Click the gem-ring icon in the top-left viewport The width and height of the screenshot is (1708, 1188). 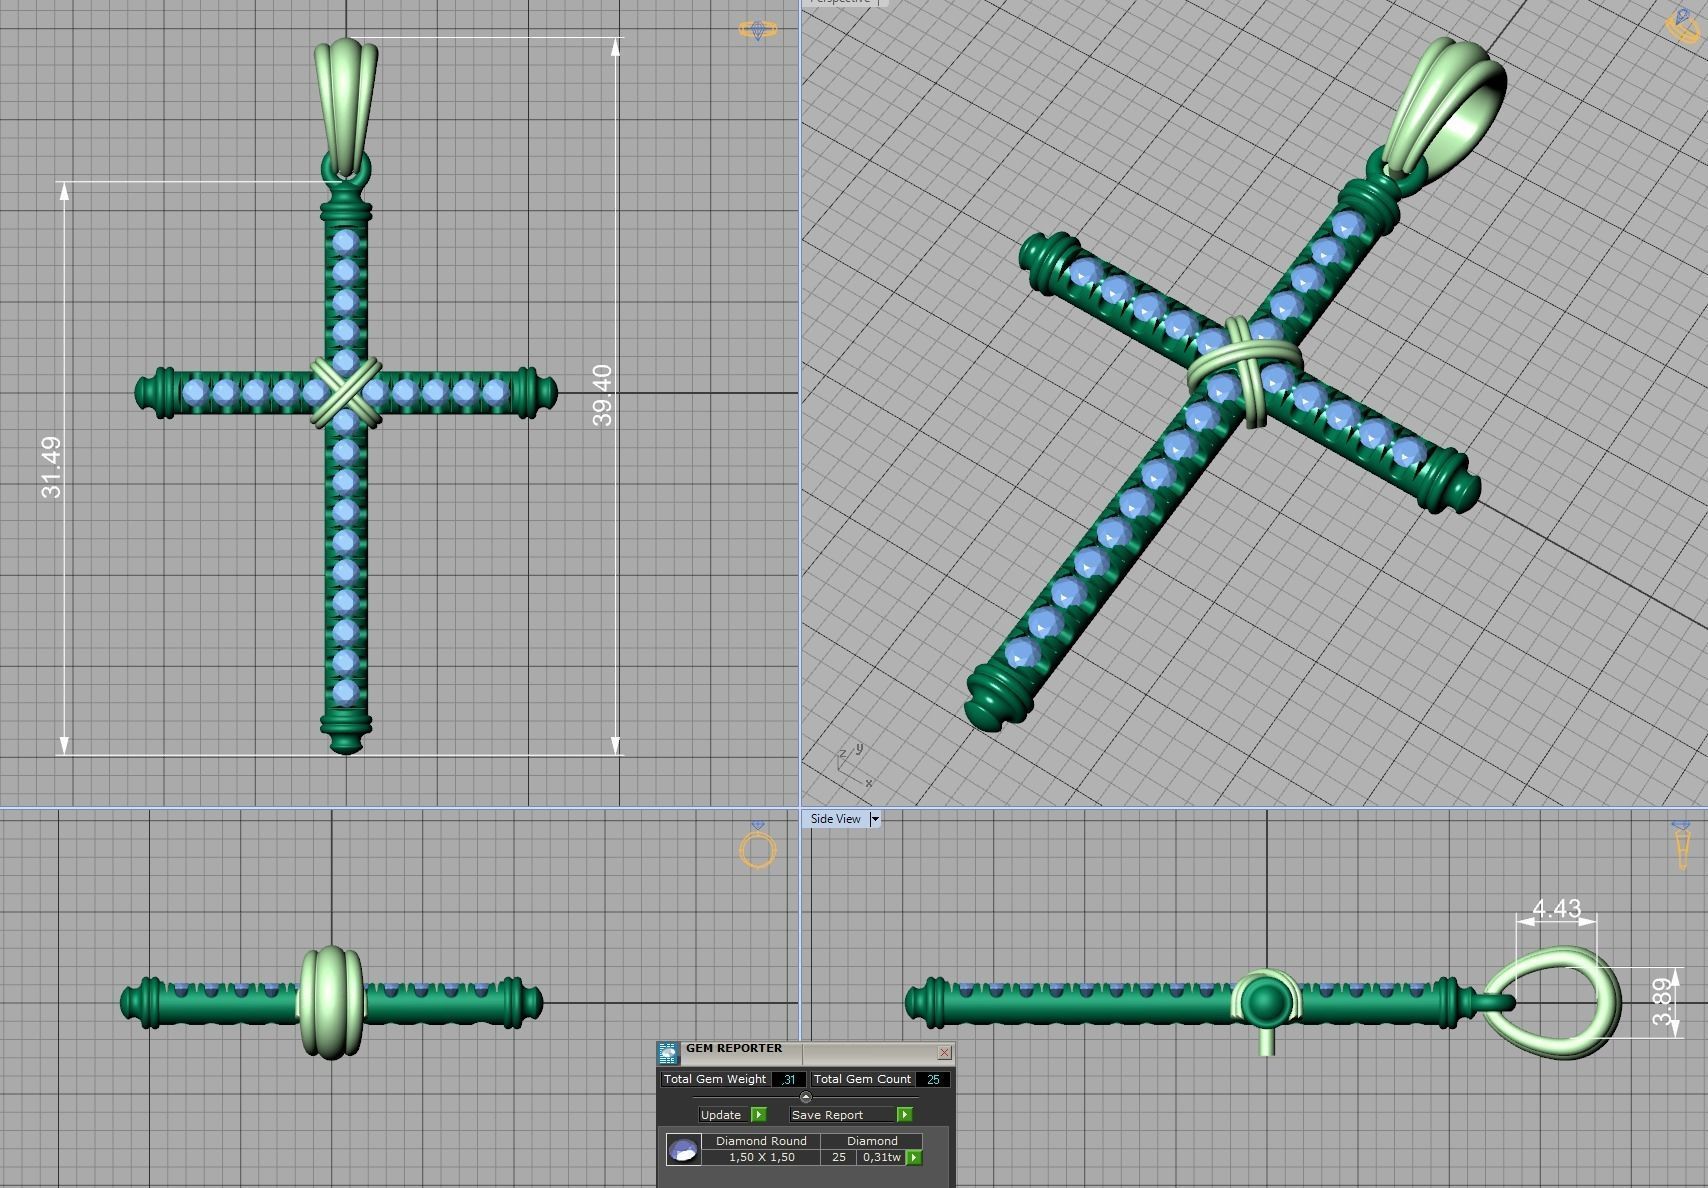758,31
